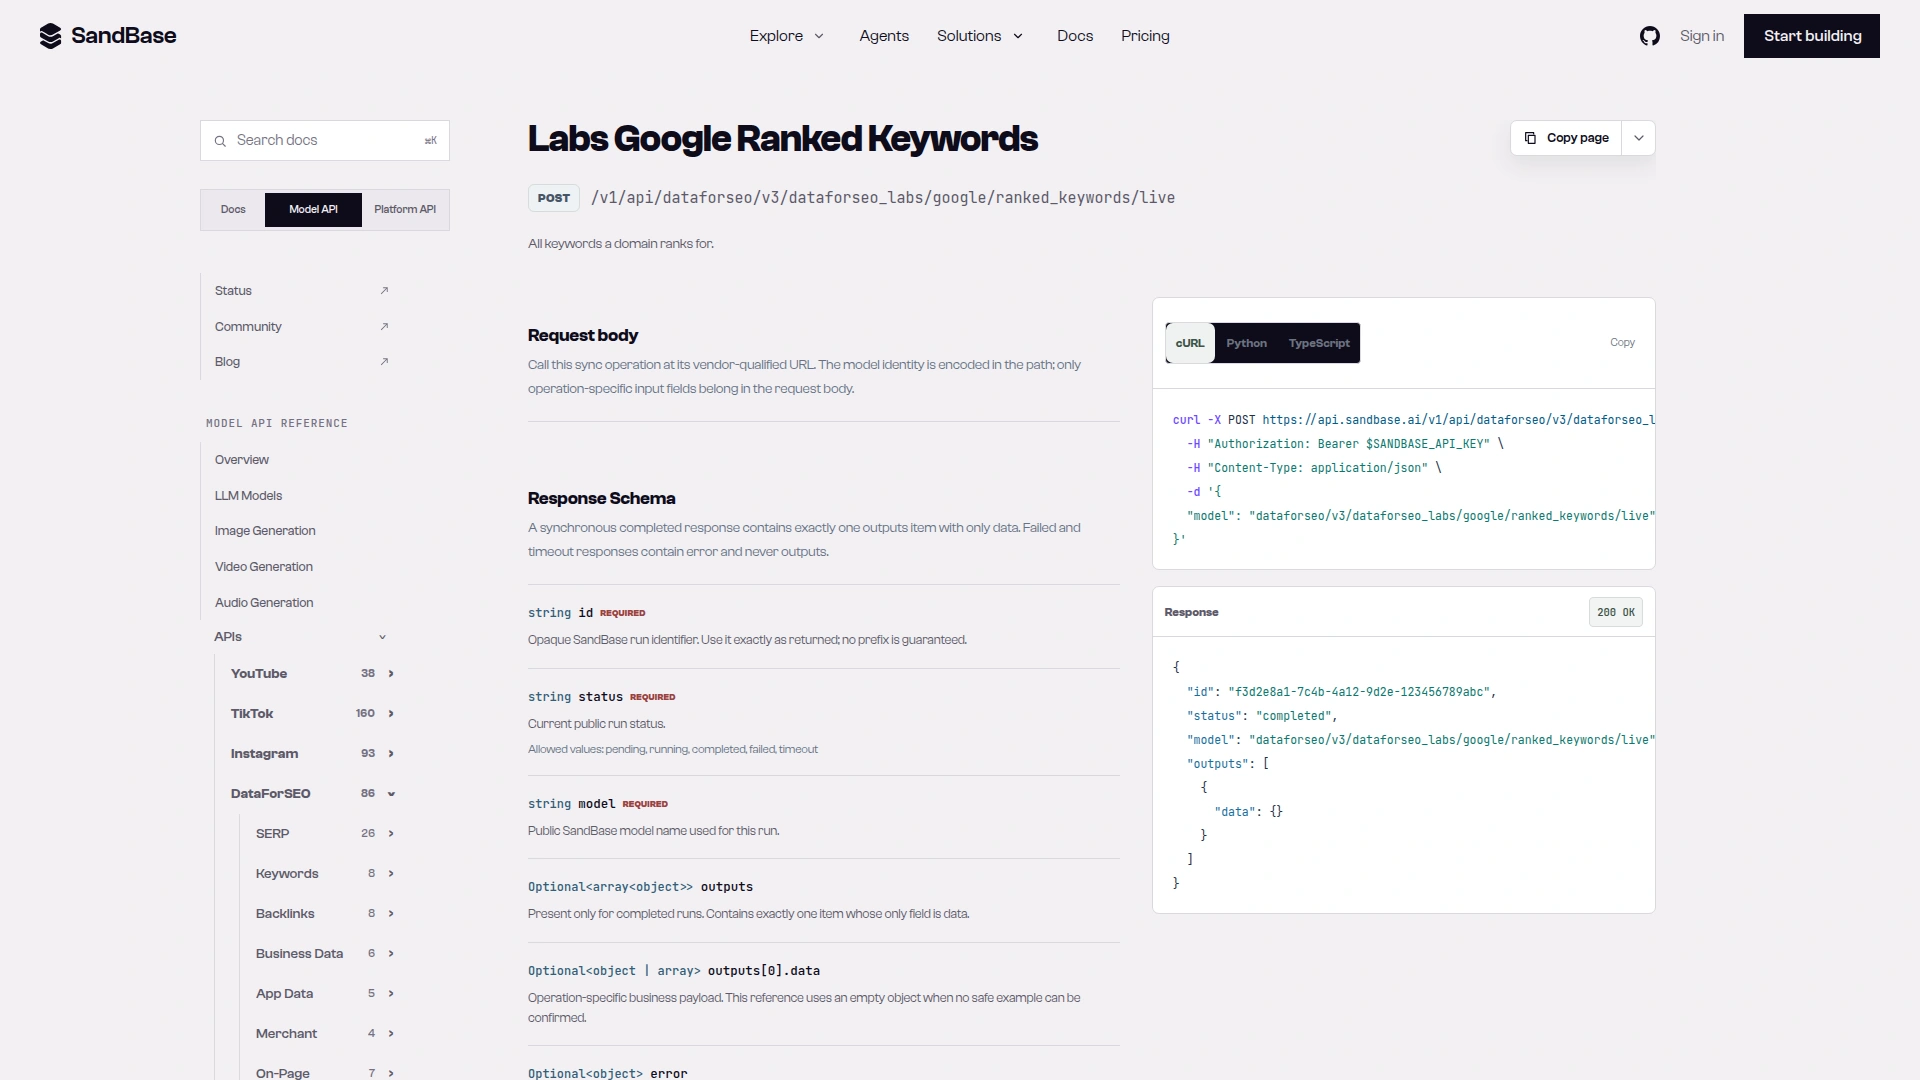Open the Overview reference page
The height and width of the screenshot is (1080, 1920).
pos(242,460)
